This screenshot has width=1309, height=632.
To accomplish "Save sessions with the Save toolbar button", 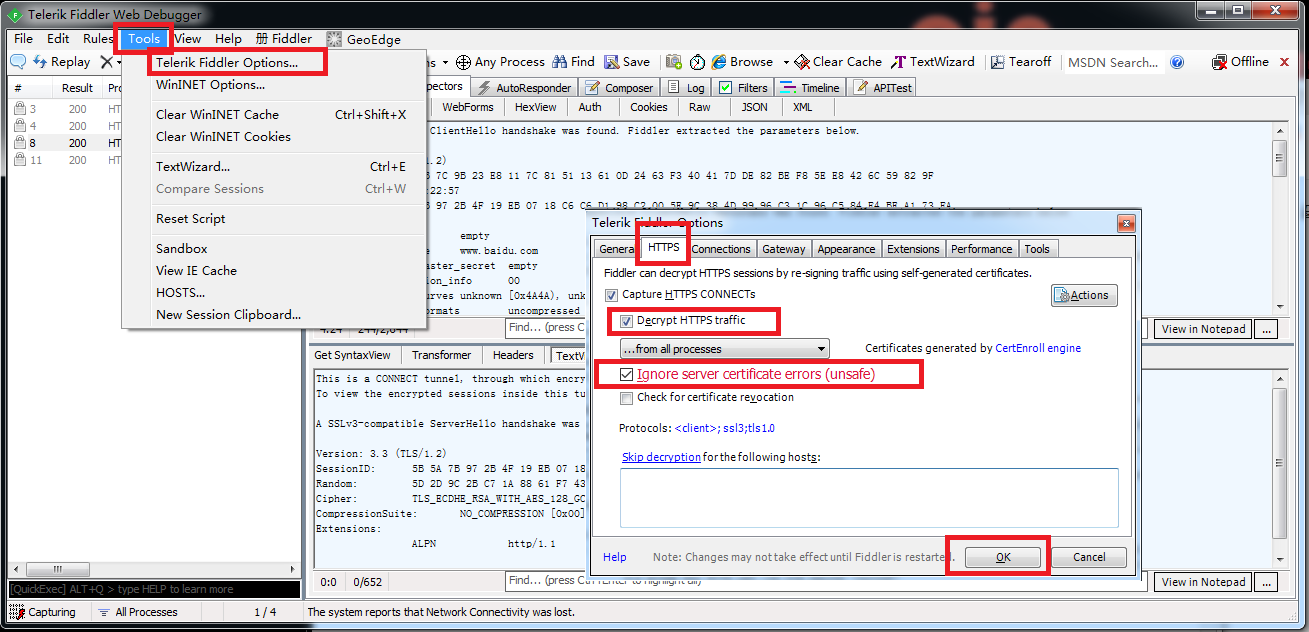I will (x=627, y=62).
